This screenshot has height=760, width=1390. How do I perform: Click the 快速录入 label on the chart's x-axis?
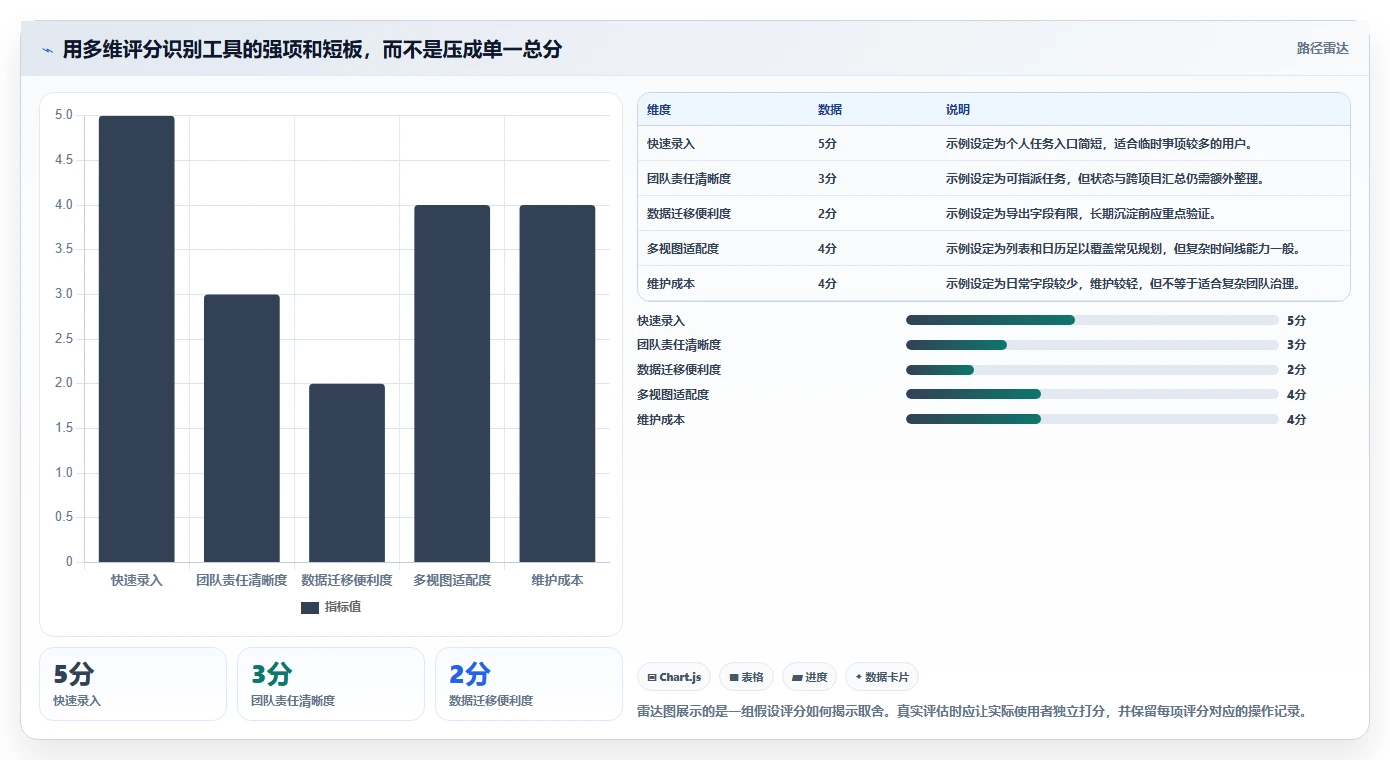click(x=136, y=580)
